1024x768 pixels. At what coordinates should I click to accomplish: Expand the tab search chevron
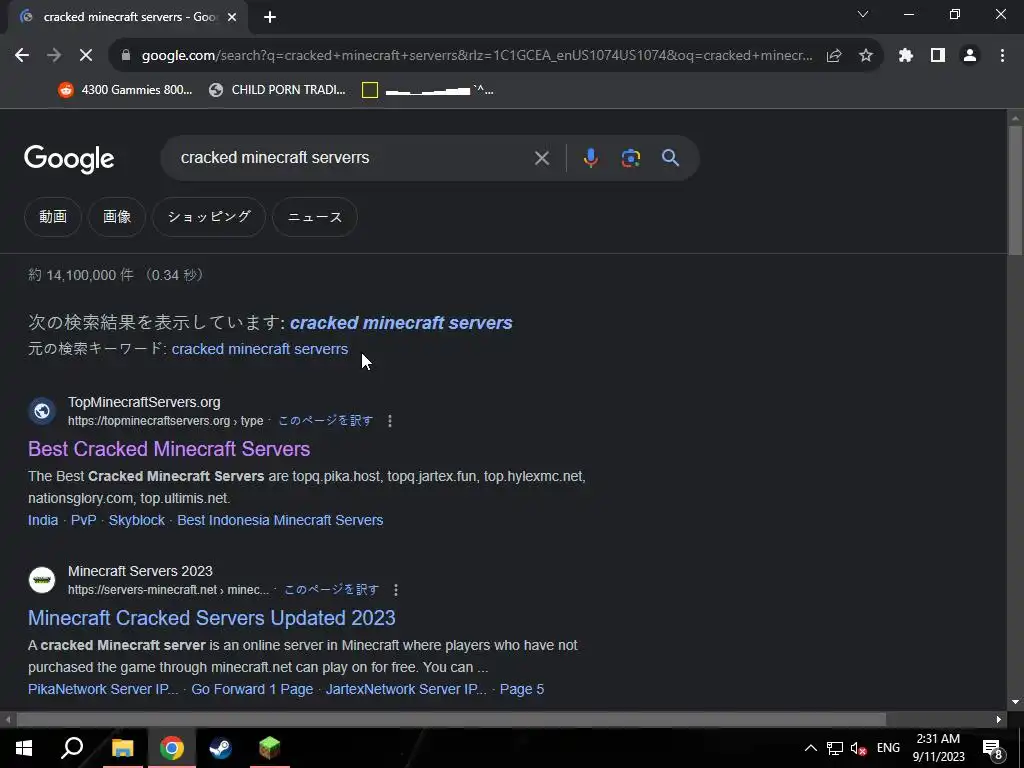pyautogui.click(x=863, y=14)
